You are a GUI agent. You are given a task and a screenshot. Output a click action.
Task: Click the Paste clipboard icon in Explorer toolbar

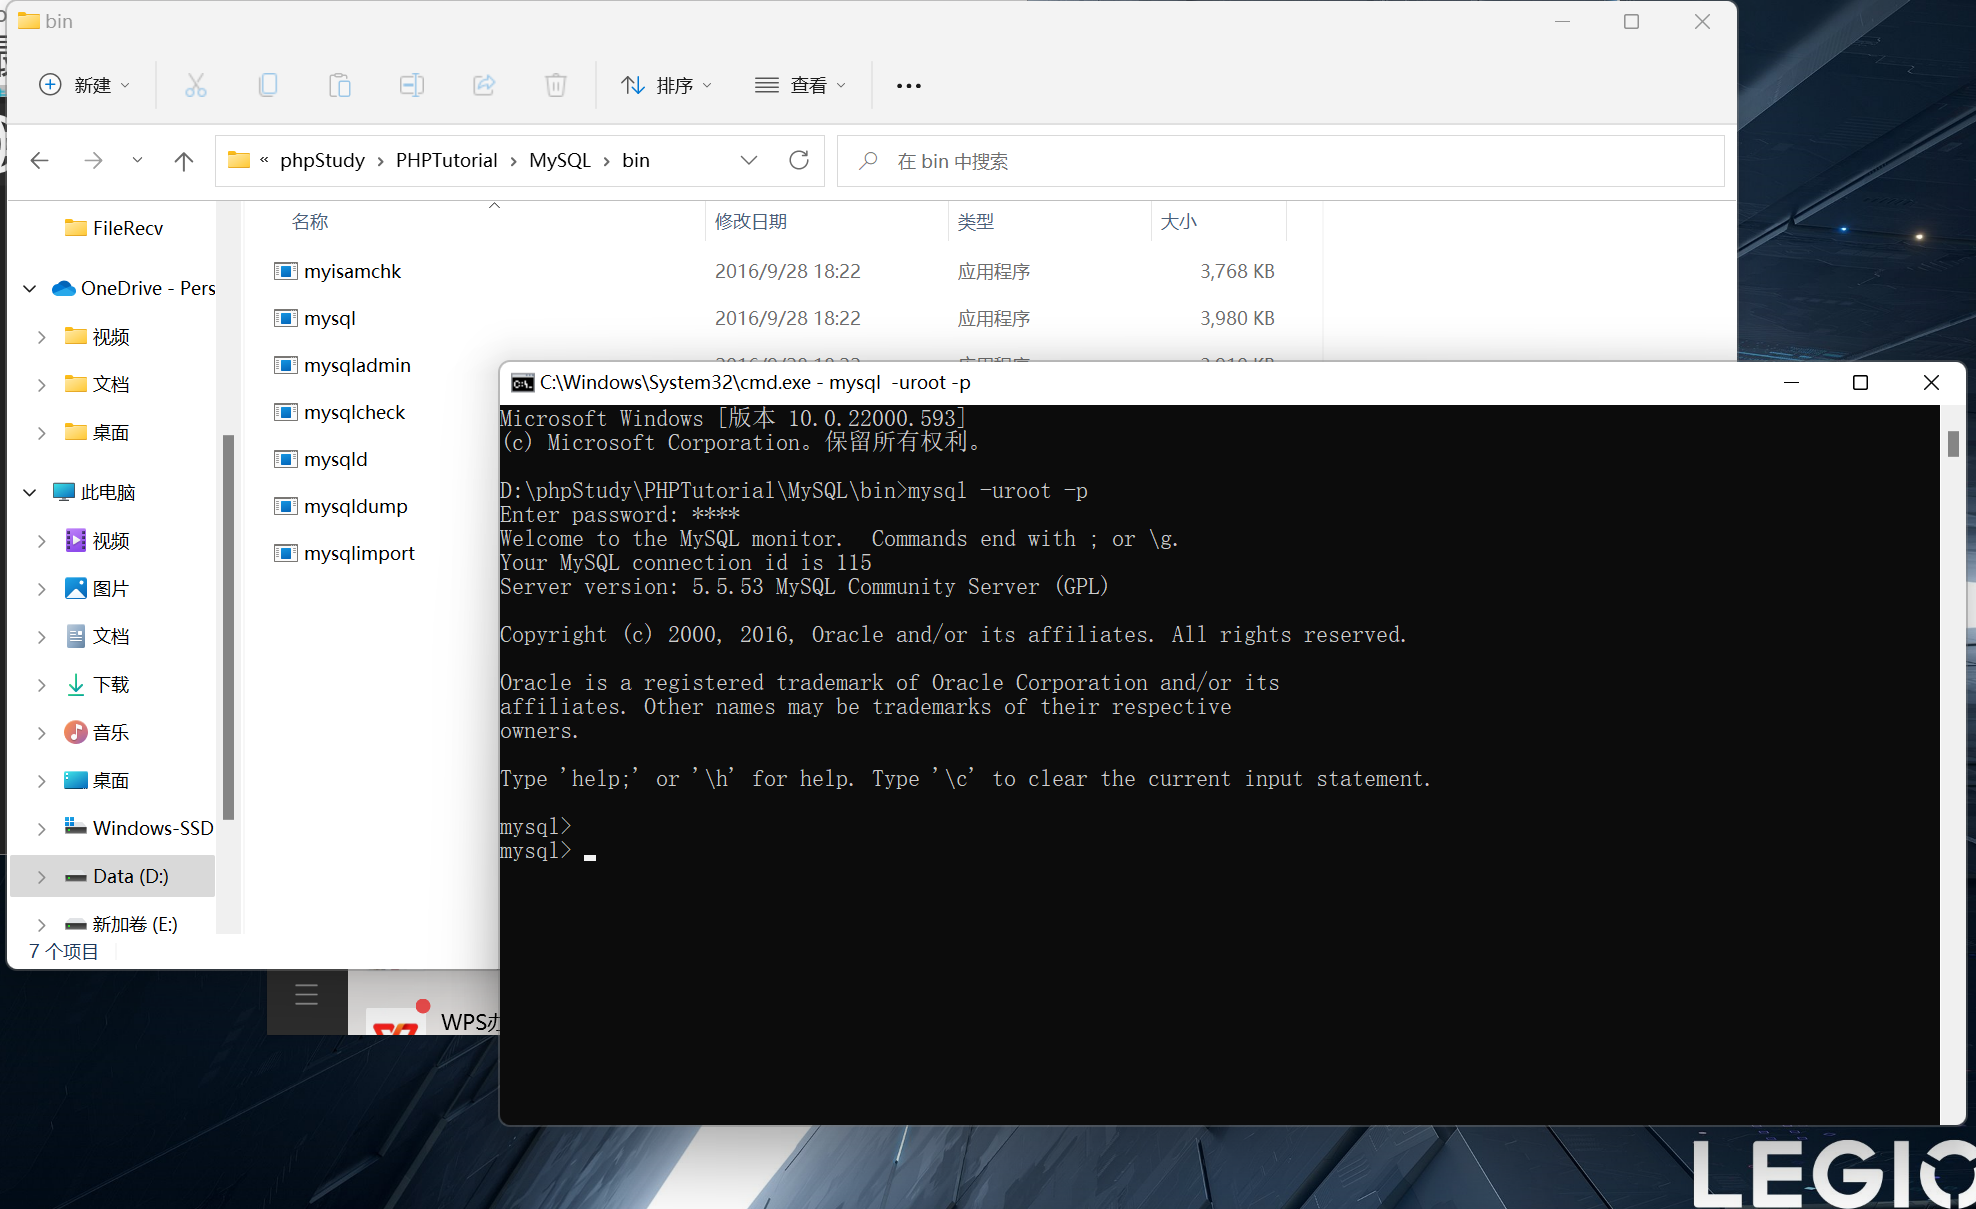[340, 85]
